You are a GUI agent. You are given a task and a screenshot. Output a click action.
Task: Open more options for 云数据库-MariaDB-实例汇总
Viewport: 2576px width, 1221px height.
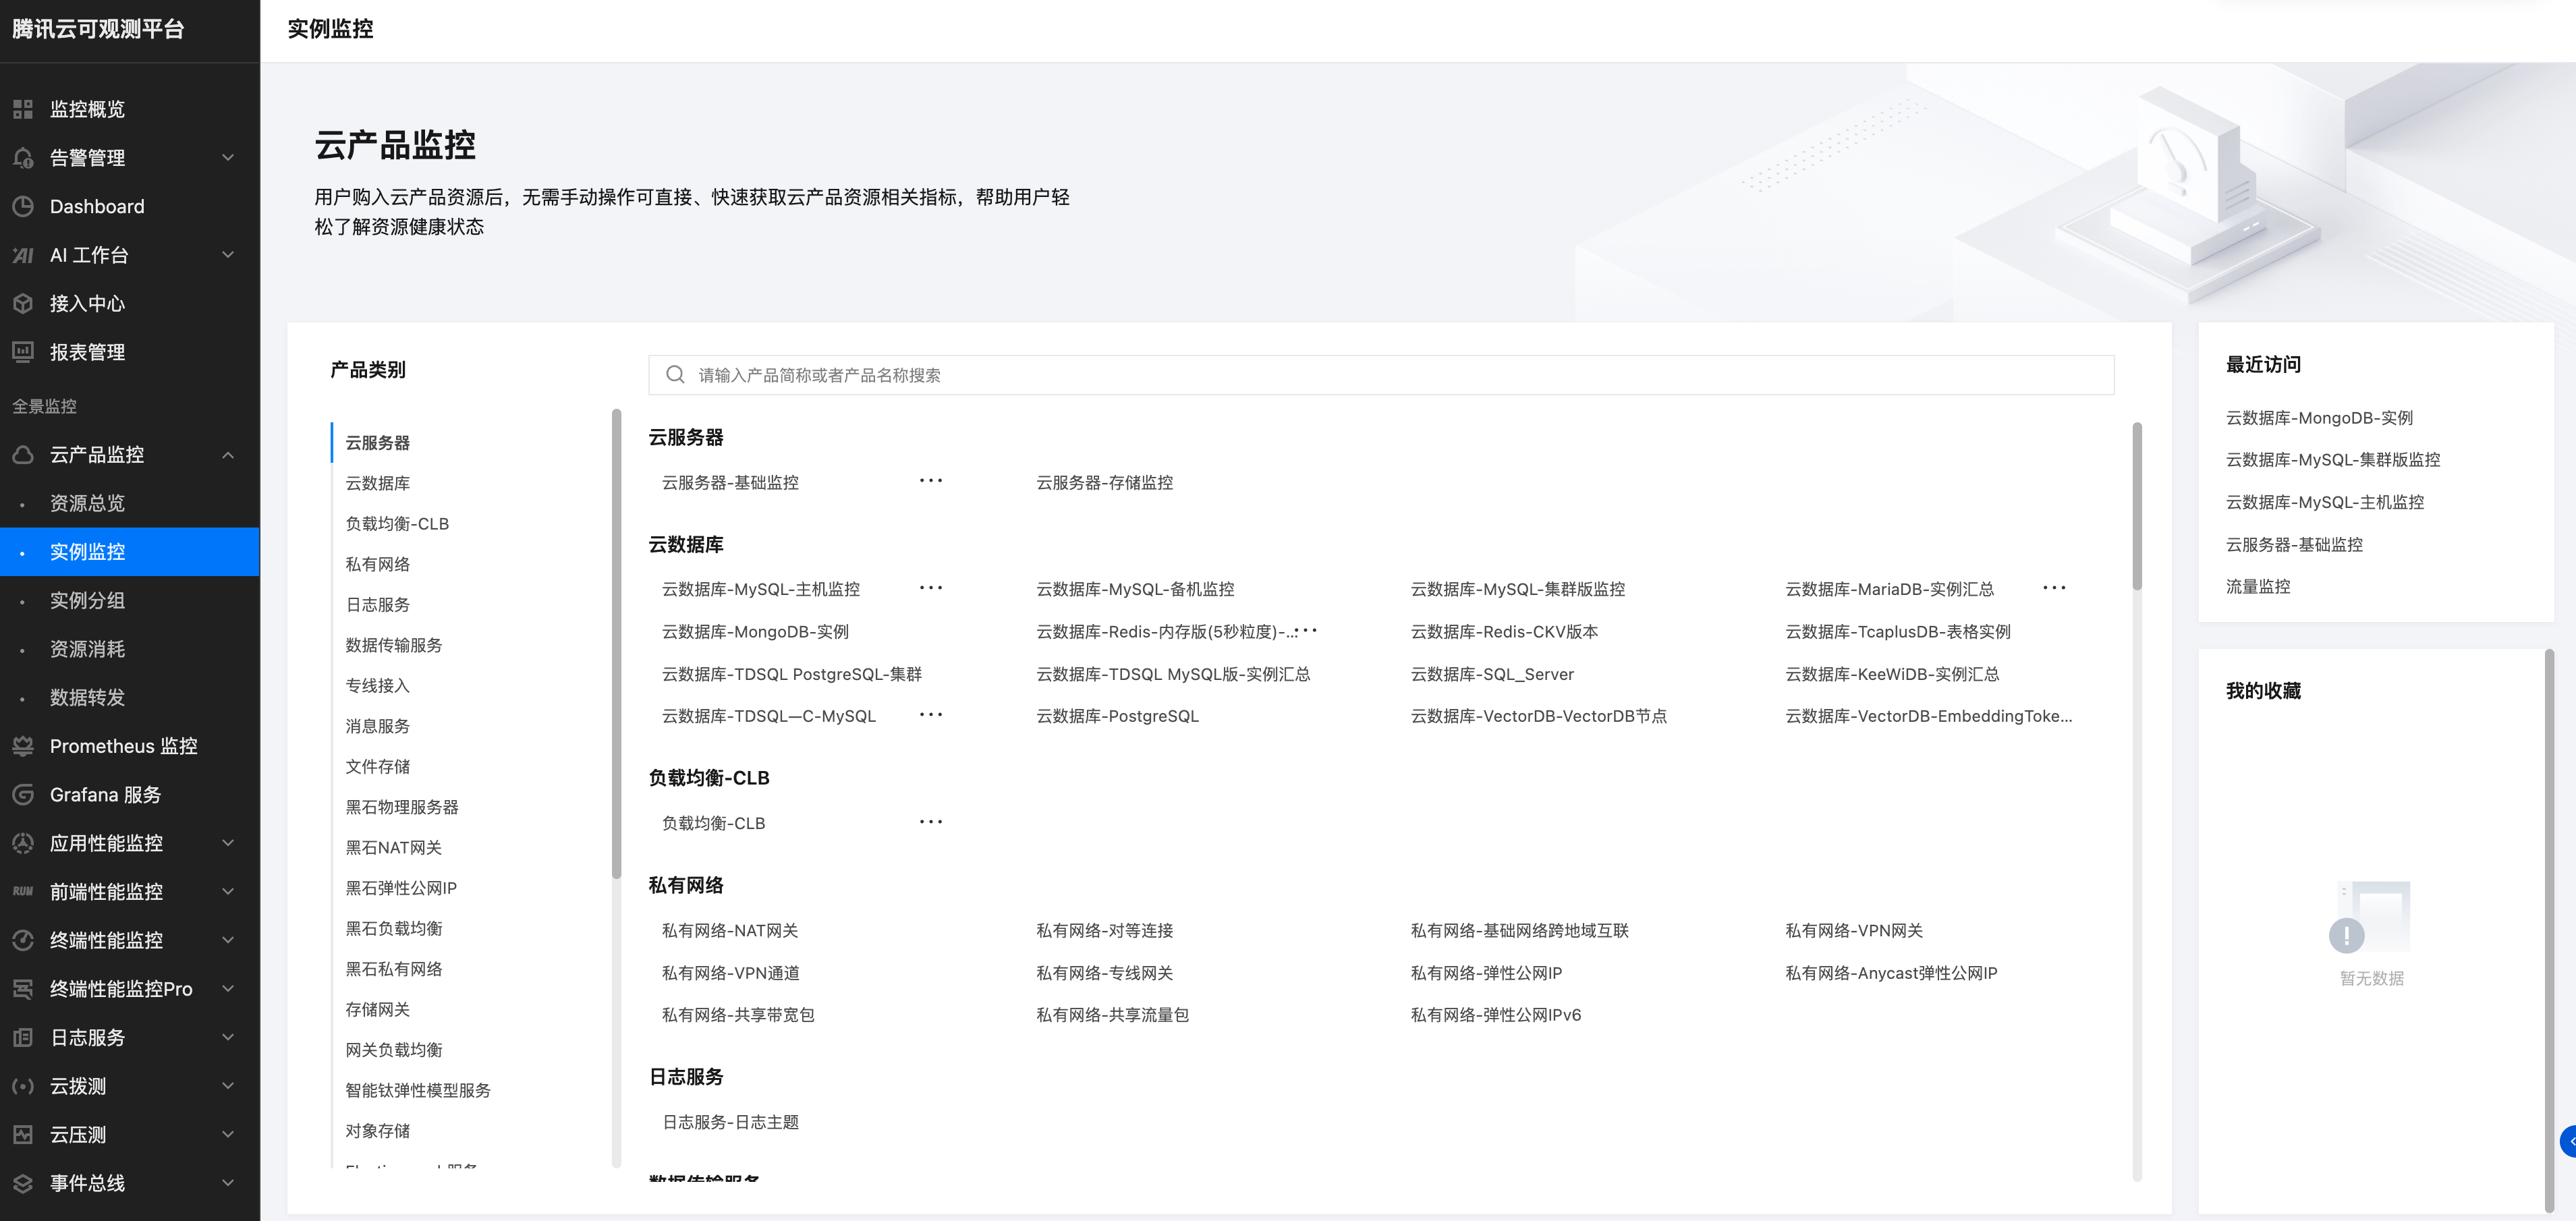[2054, 588]
